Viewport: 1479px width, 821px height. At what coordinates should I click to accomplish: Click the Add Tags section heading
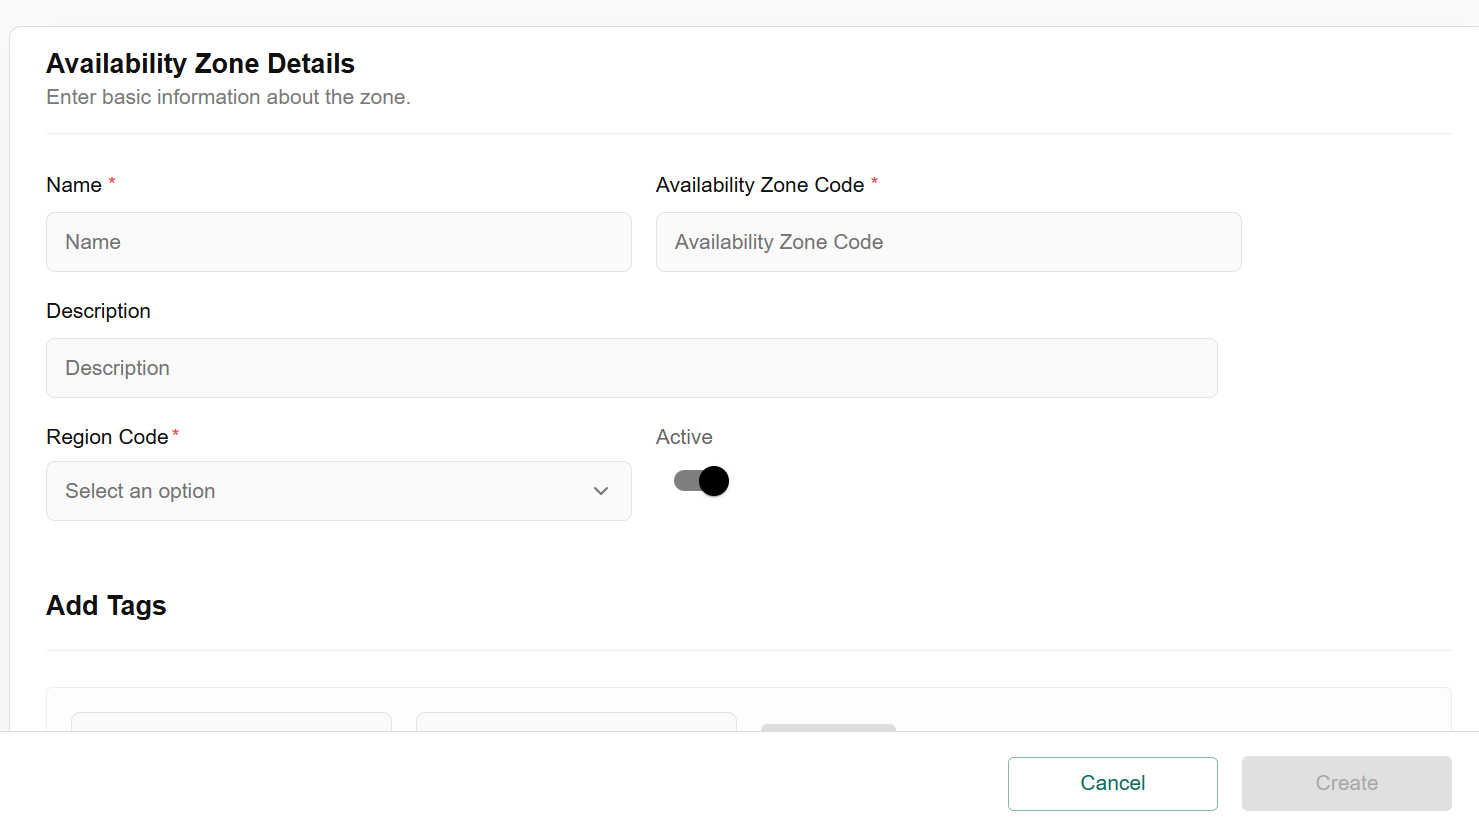(106, 606)
